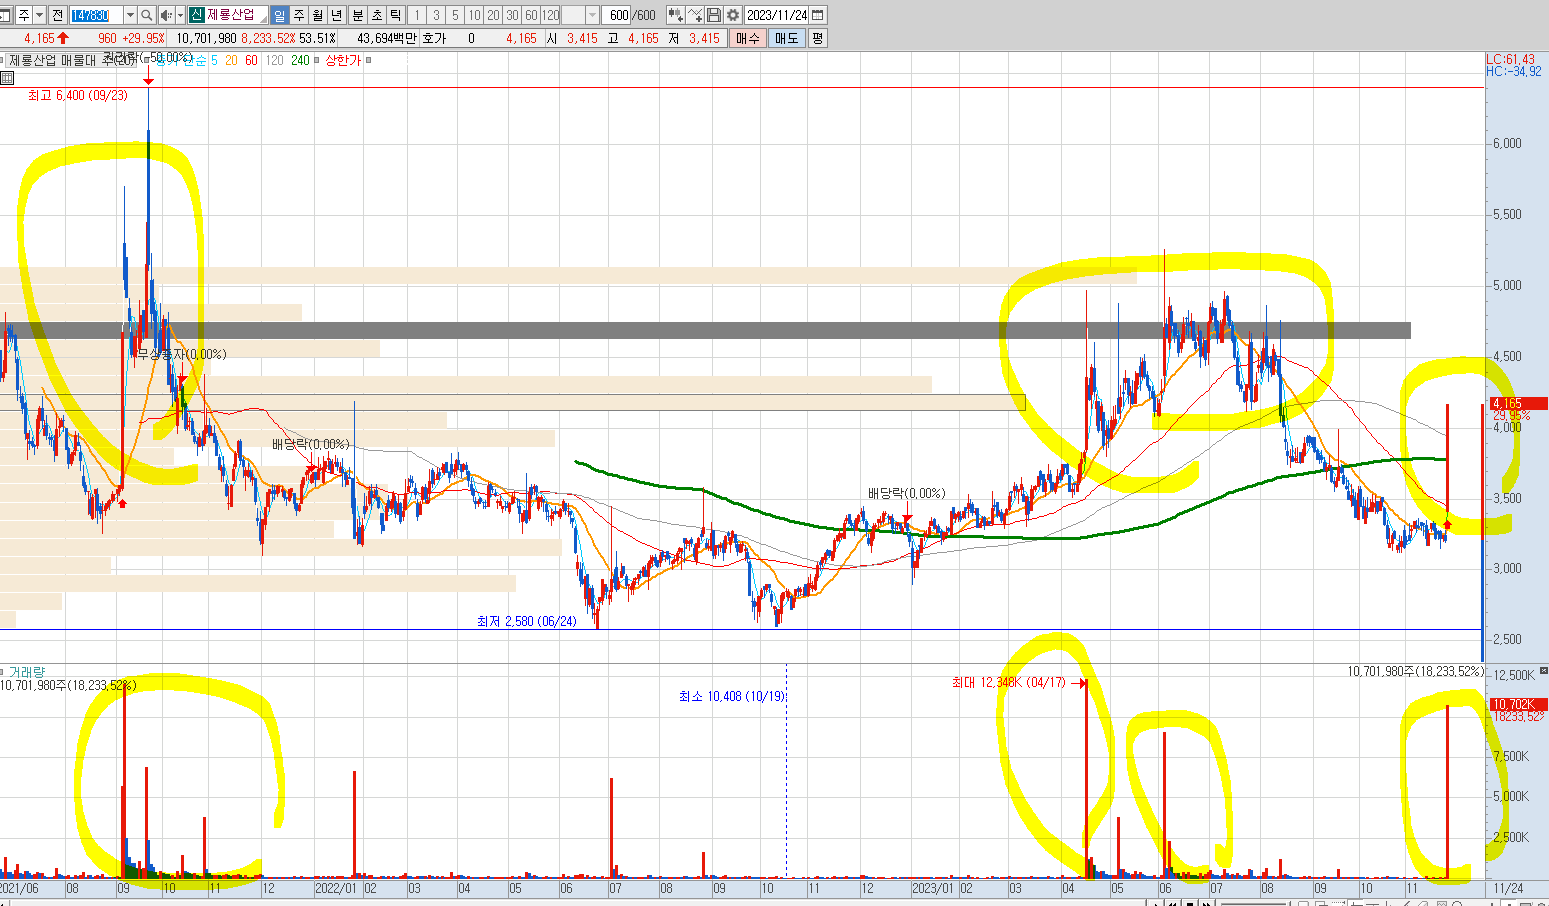Select interval 120 preset
This screenshot has height=906, width=1549.
coord(550,15)
